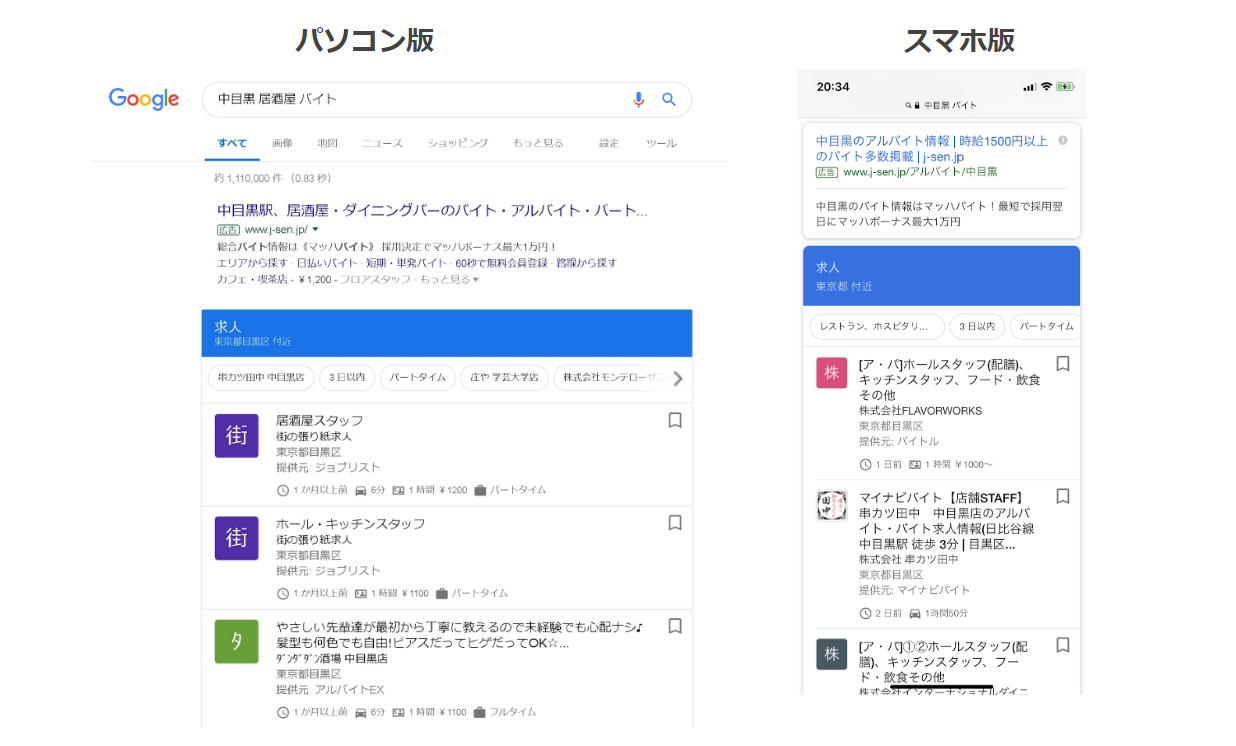This screenshot has height=746, width=1236.
Task: Save the ホール・キッチンスタッフ job with its bookmark
Action: pos(675,523)
